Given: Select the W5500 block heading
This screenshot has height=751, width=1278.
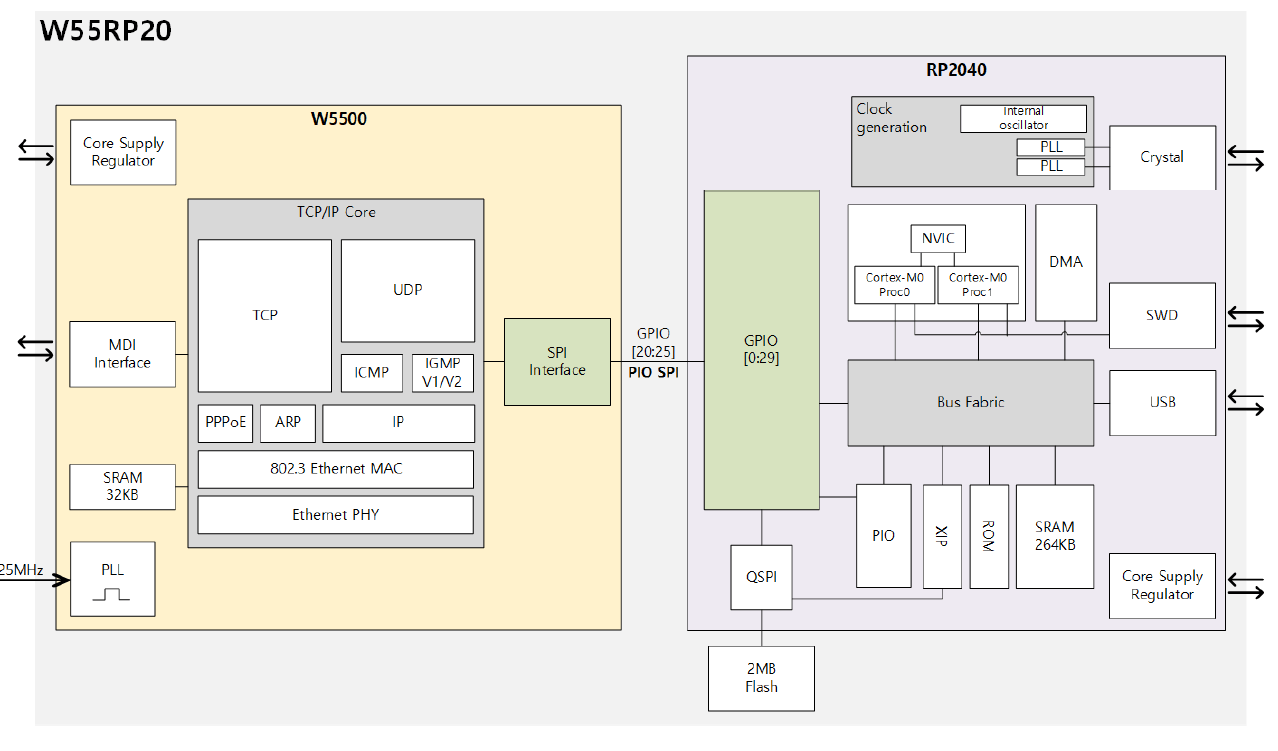Looking at the screenshot, I should 338,119.
